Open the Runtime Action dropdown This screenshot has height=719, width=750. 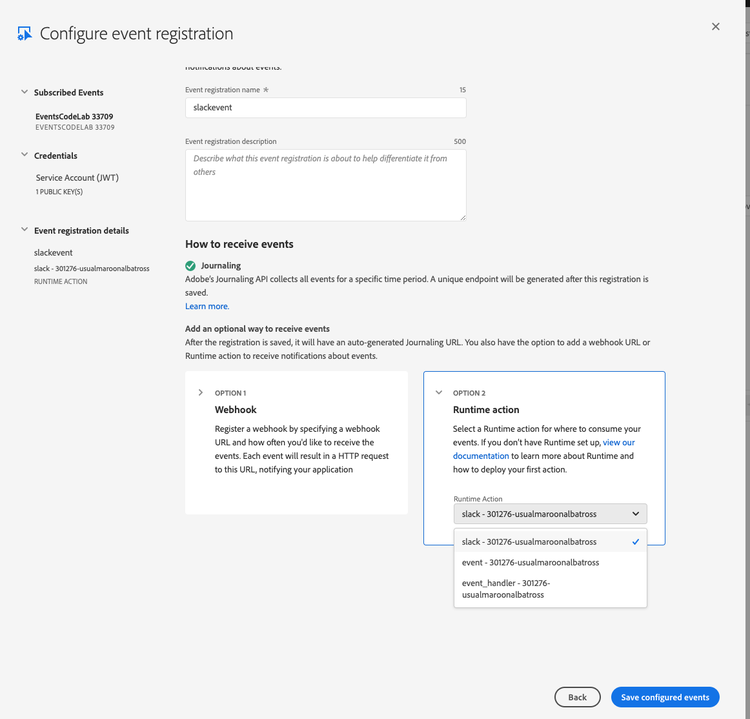click(x=549, y=514)
